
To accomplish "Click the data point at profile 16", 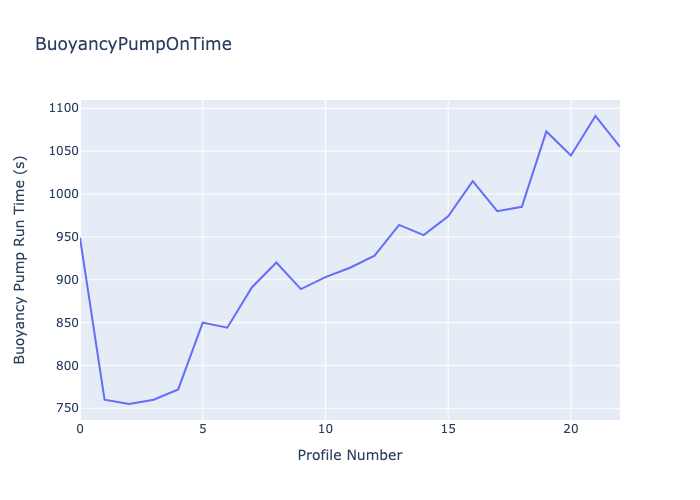I will 473,181.
